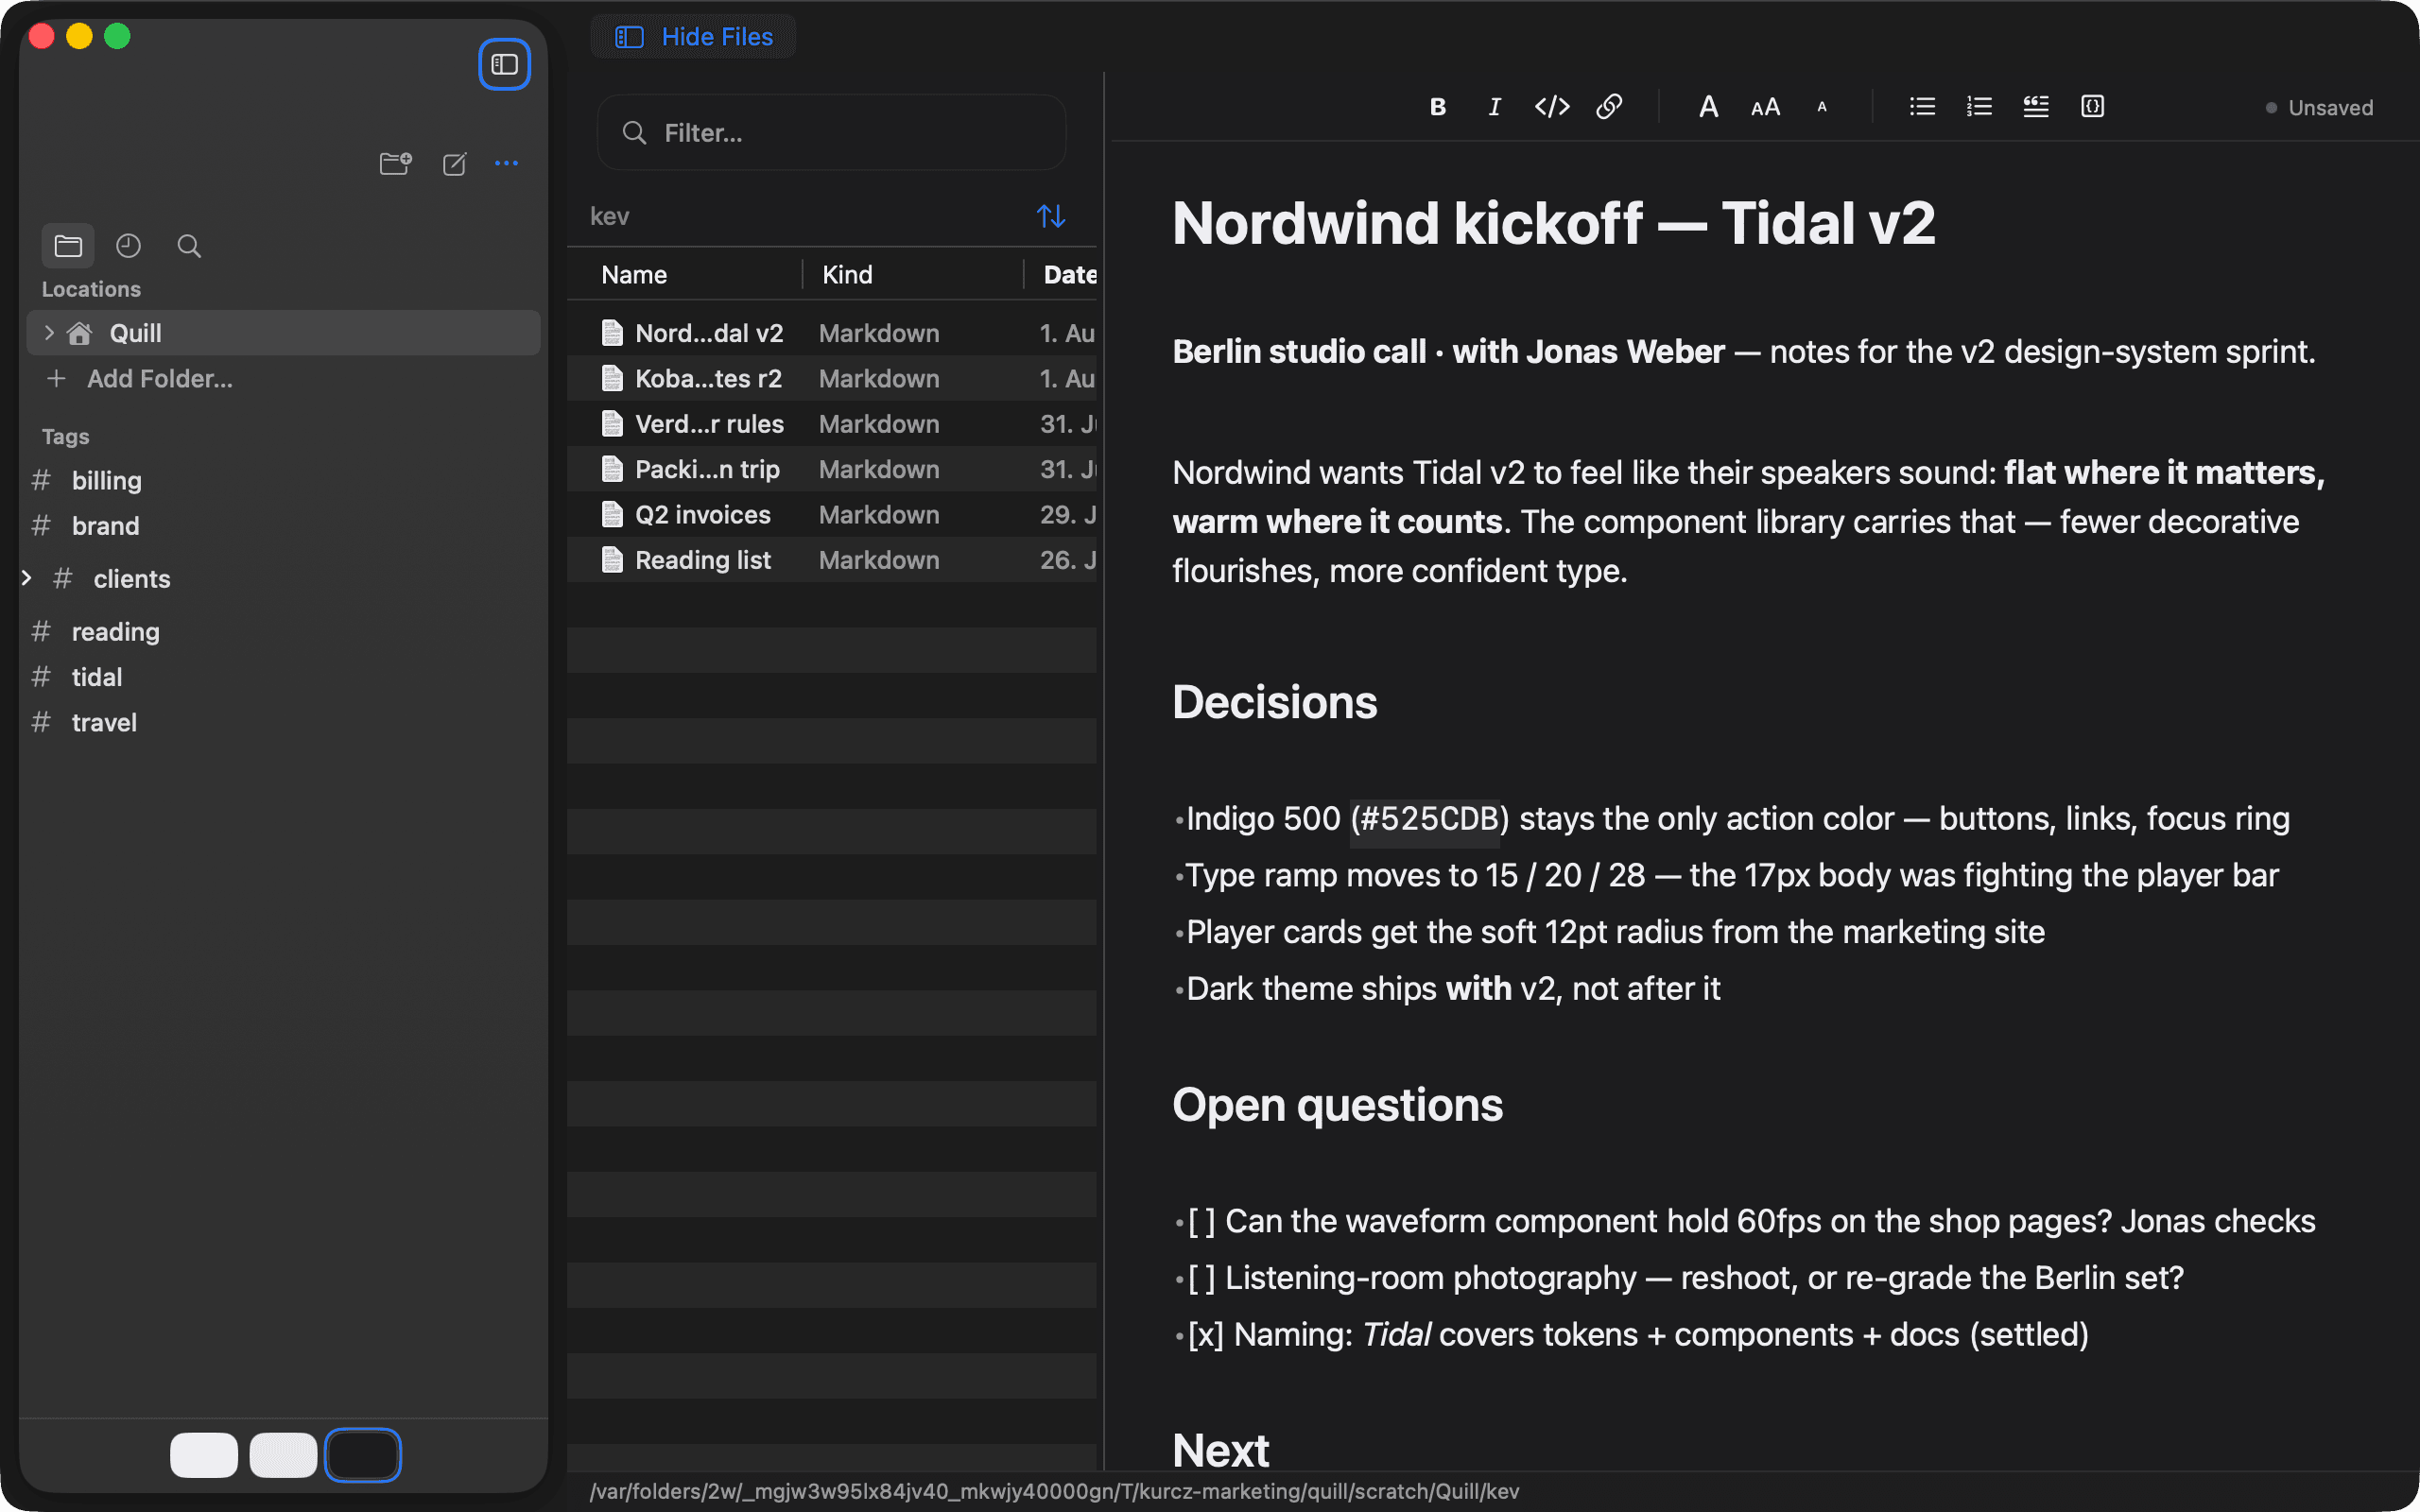This screenshot has height=1512, width=2420.
Task: Toggle the sidebar with the panel icon
Action: [x=504, y=64]
